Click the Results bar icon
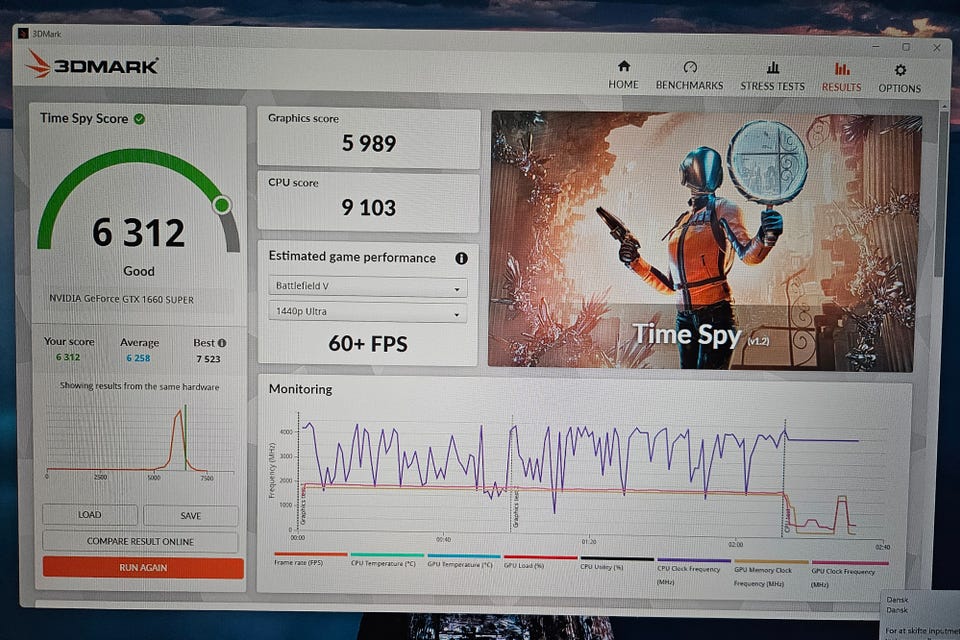 pos(842,69)
